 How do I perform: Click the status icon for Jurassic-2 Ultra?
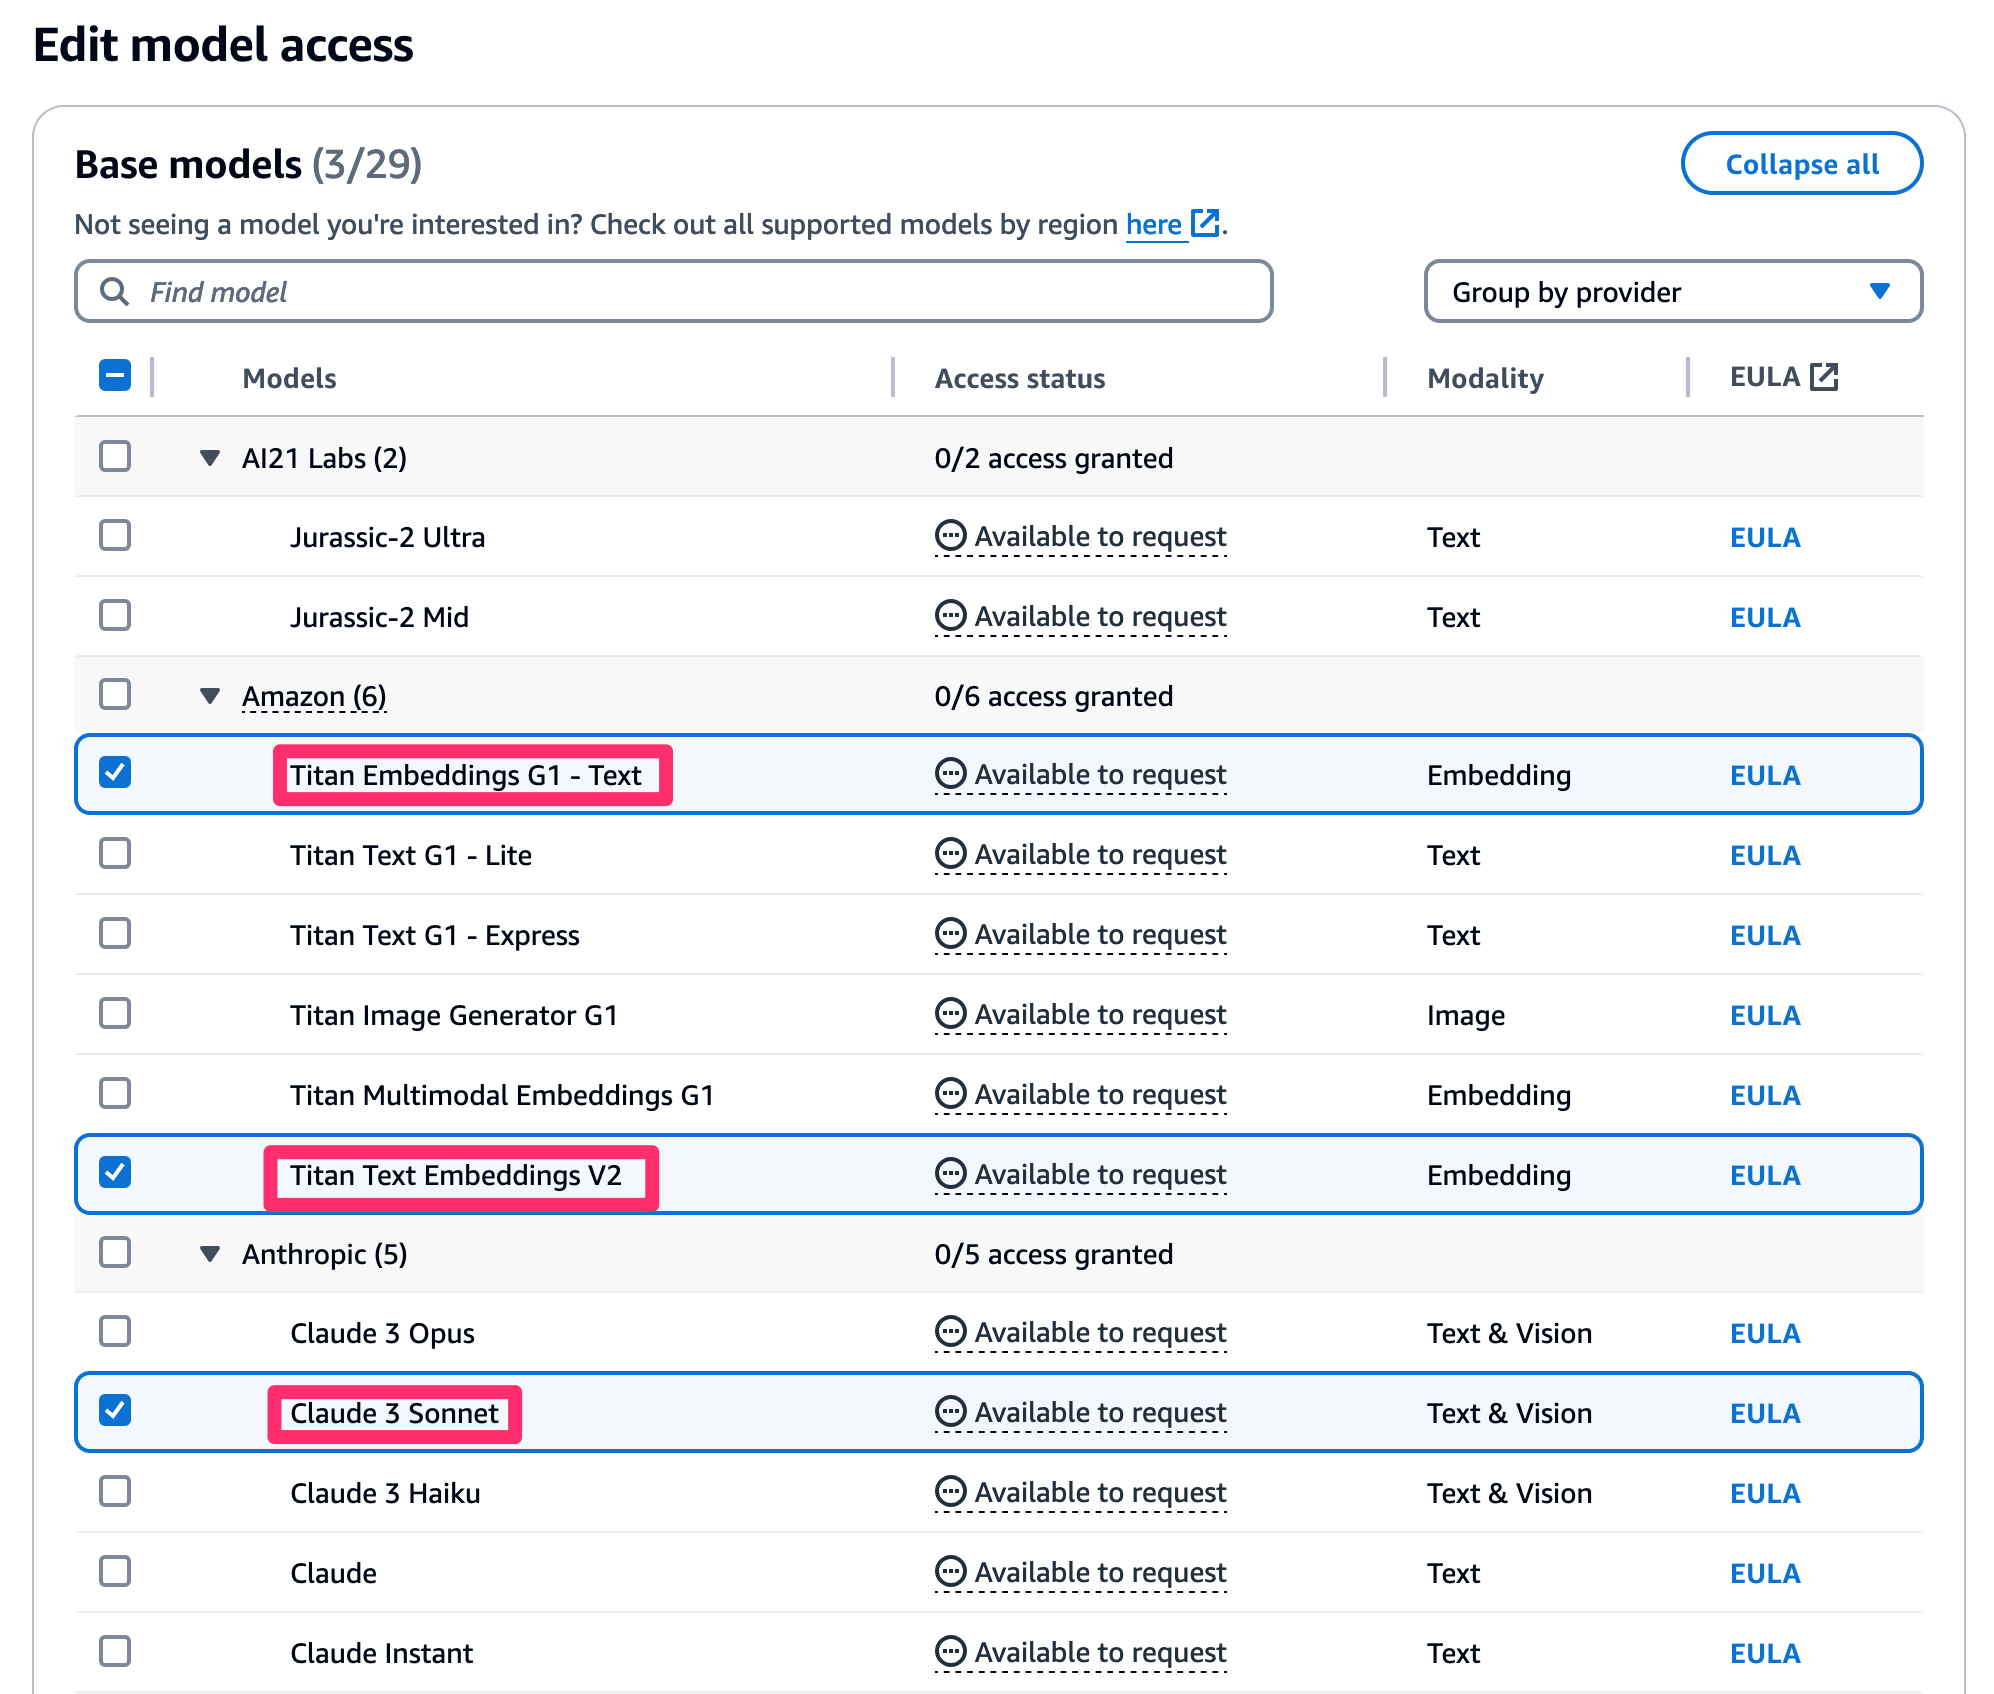tap(949, 535)
